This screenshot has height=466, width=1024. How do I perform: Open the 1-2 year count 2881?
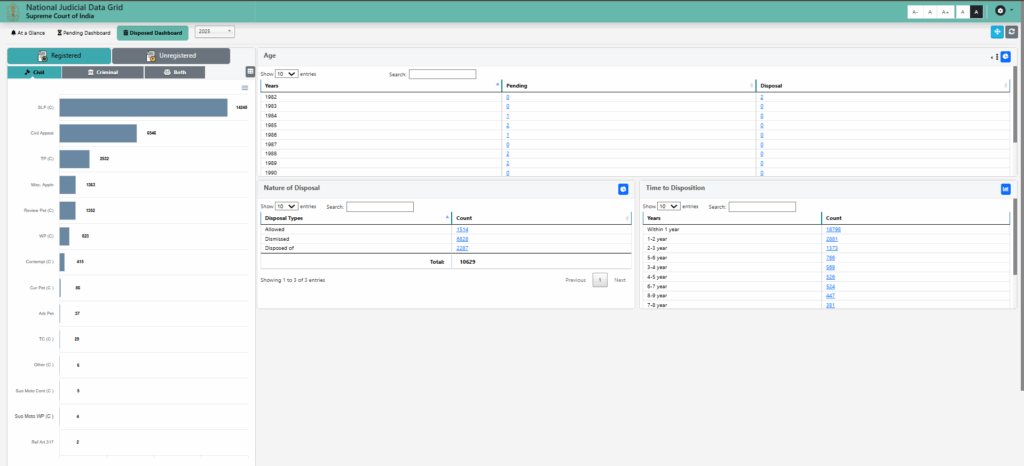pyautogui.click(x=832, y=239)
